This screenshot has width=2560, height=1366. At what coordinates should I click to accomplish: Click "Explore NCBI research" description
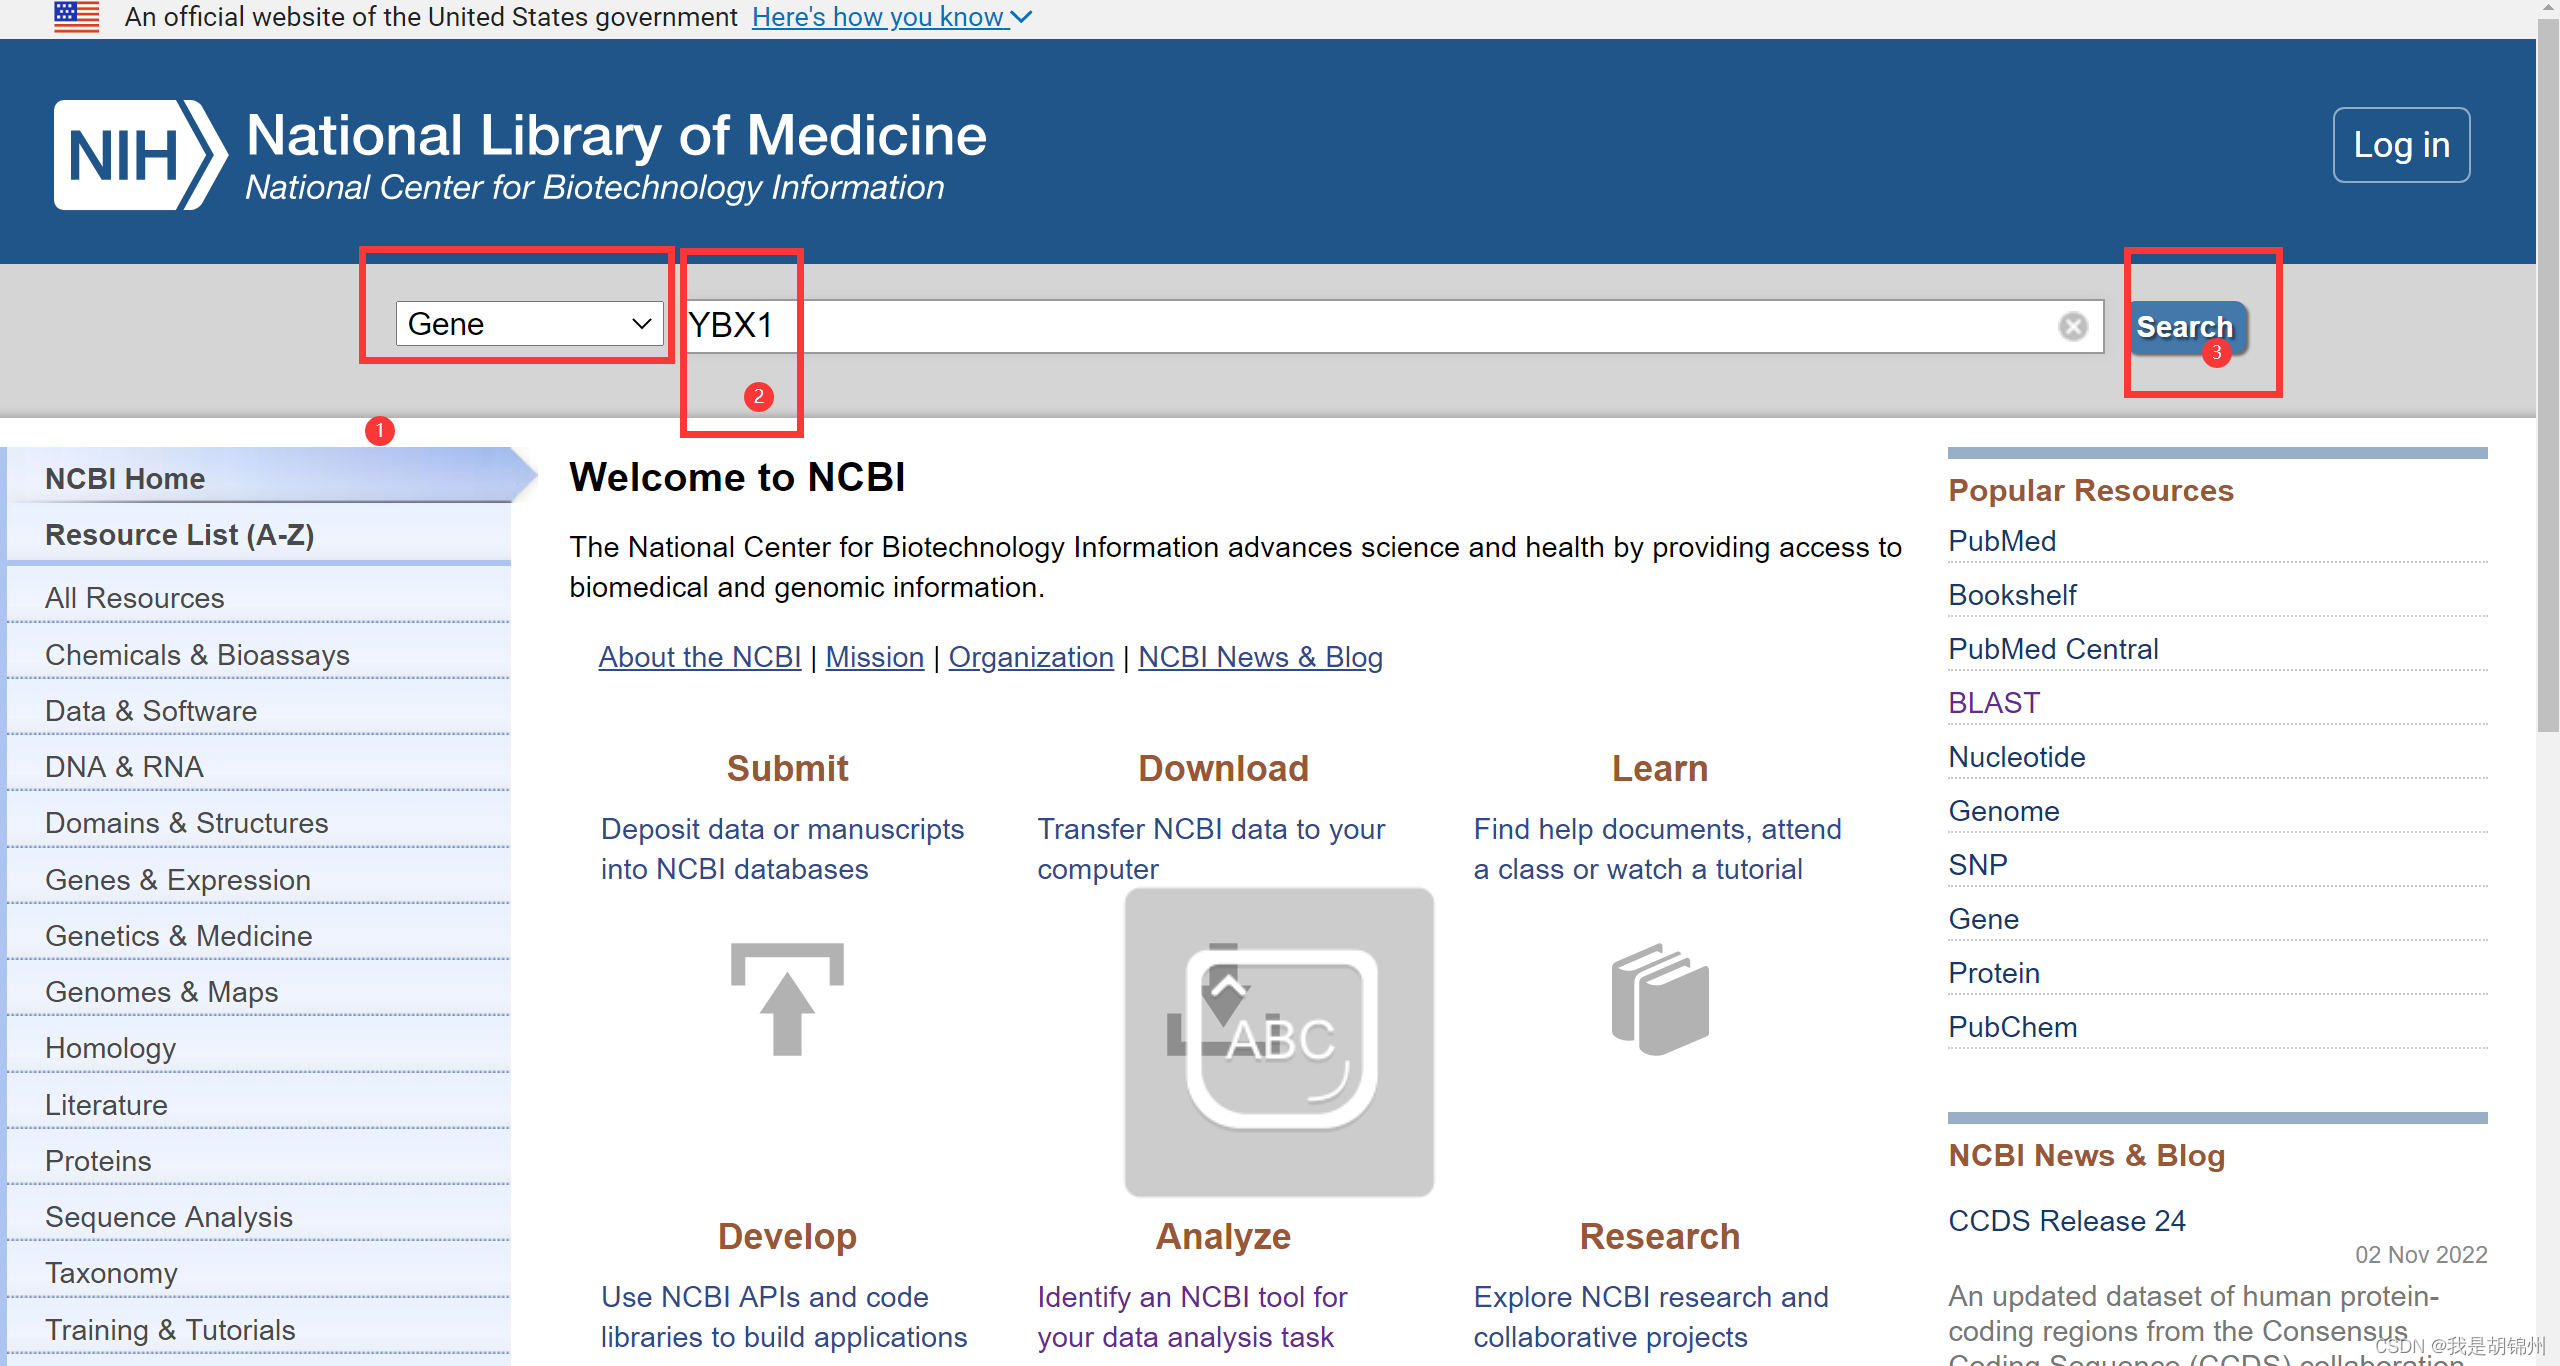tap(1651, 1317)
